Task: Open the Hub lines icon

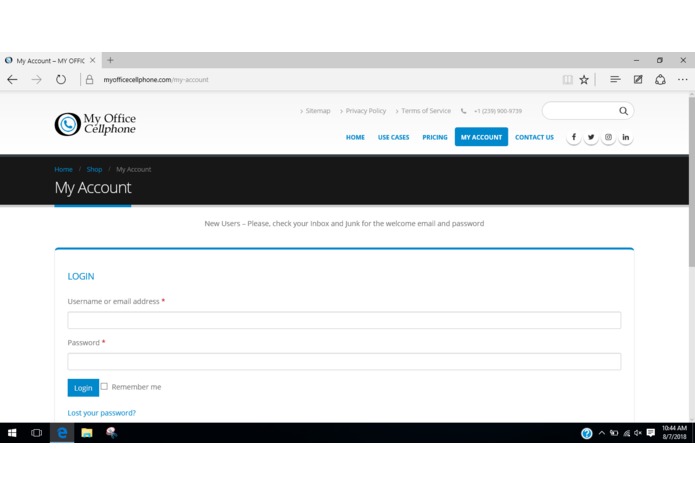Action: [615, 79]
